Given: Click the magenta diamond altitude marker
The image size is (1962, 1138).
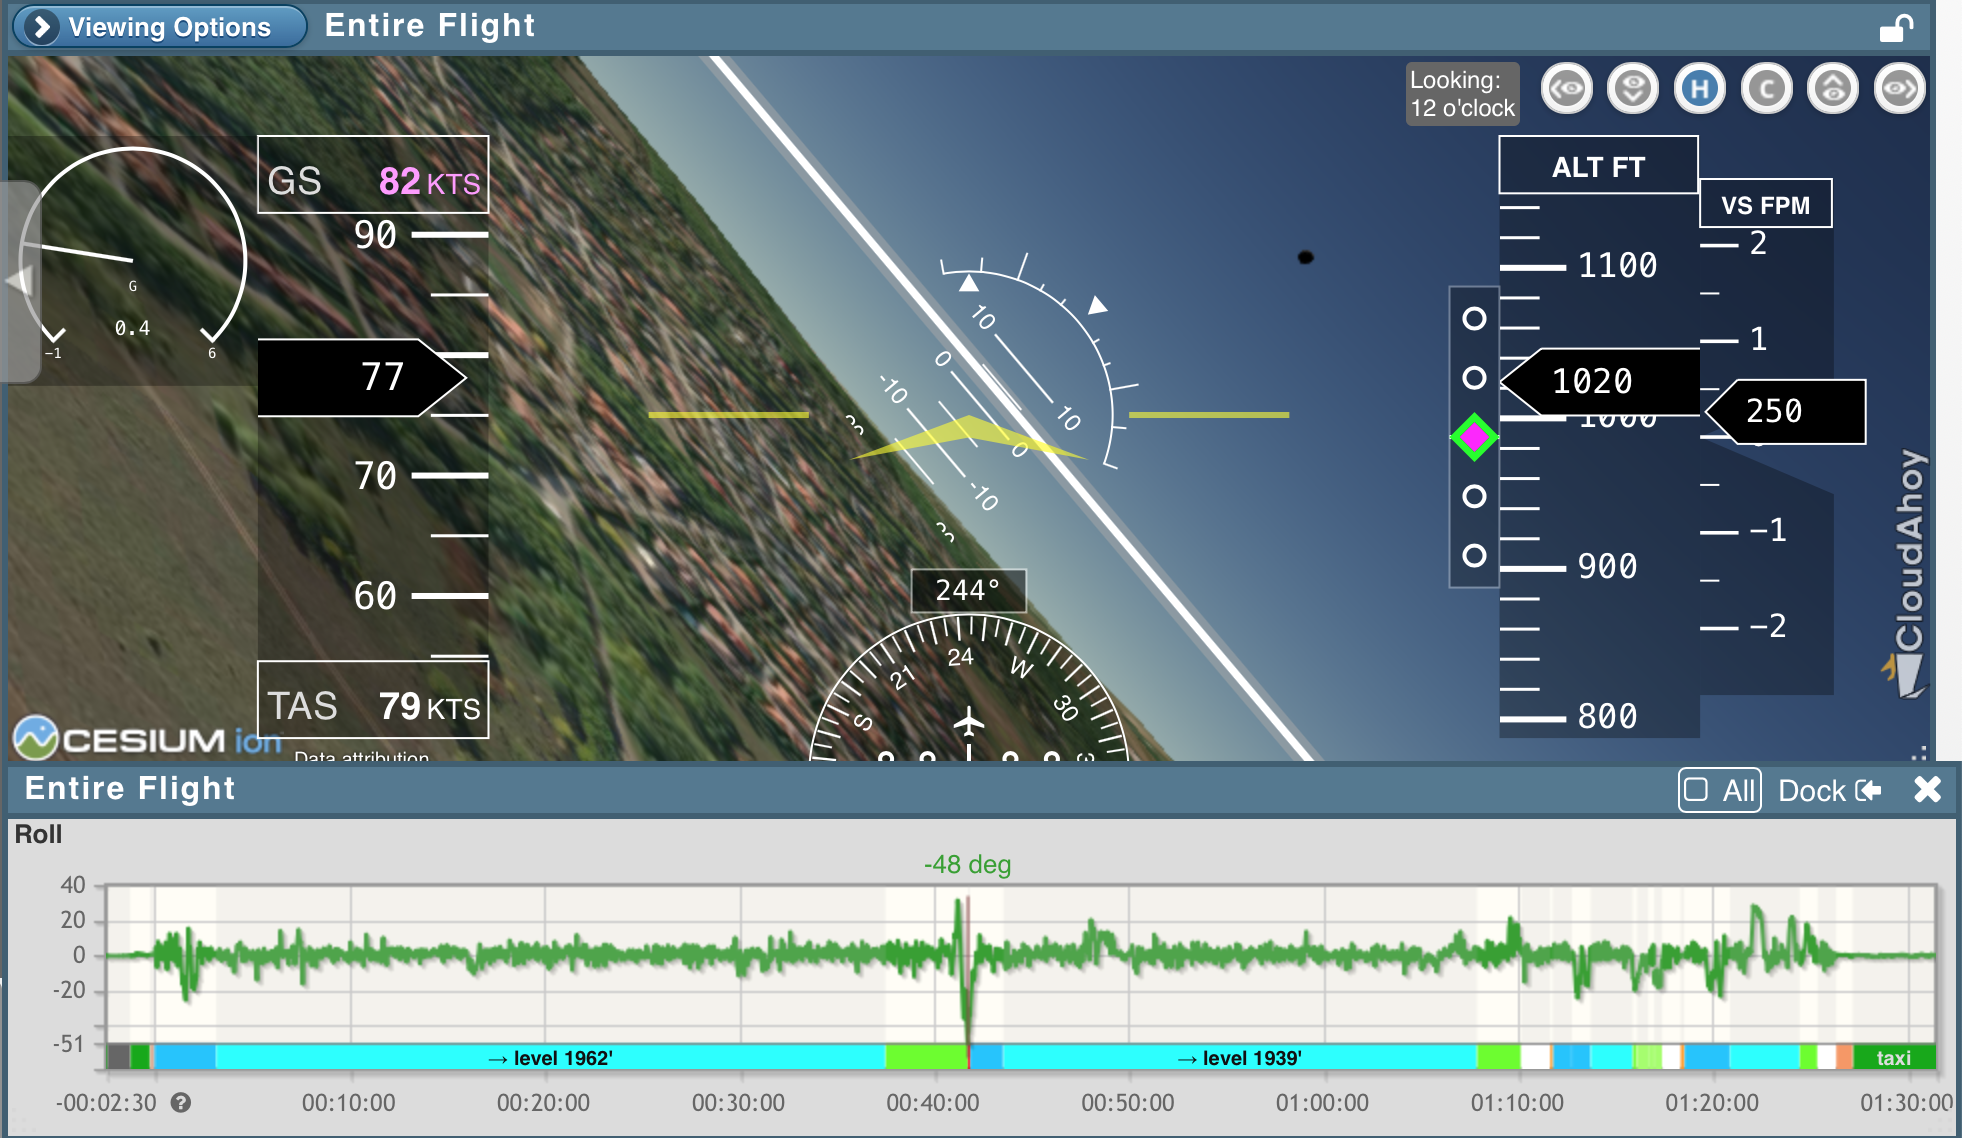Looking at the screenshot, I should click(x=1474, y=437).
